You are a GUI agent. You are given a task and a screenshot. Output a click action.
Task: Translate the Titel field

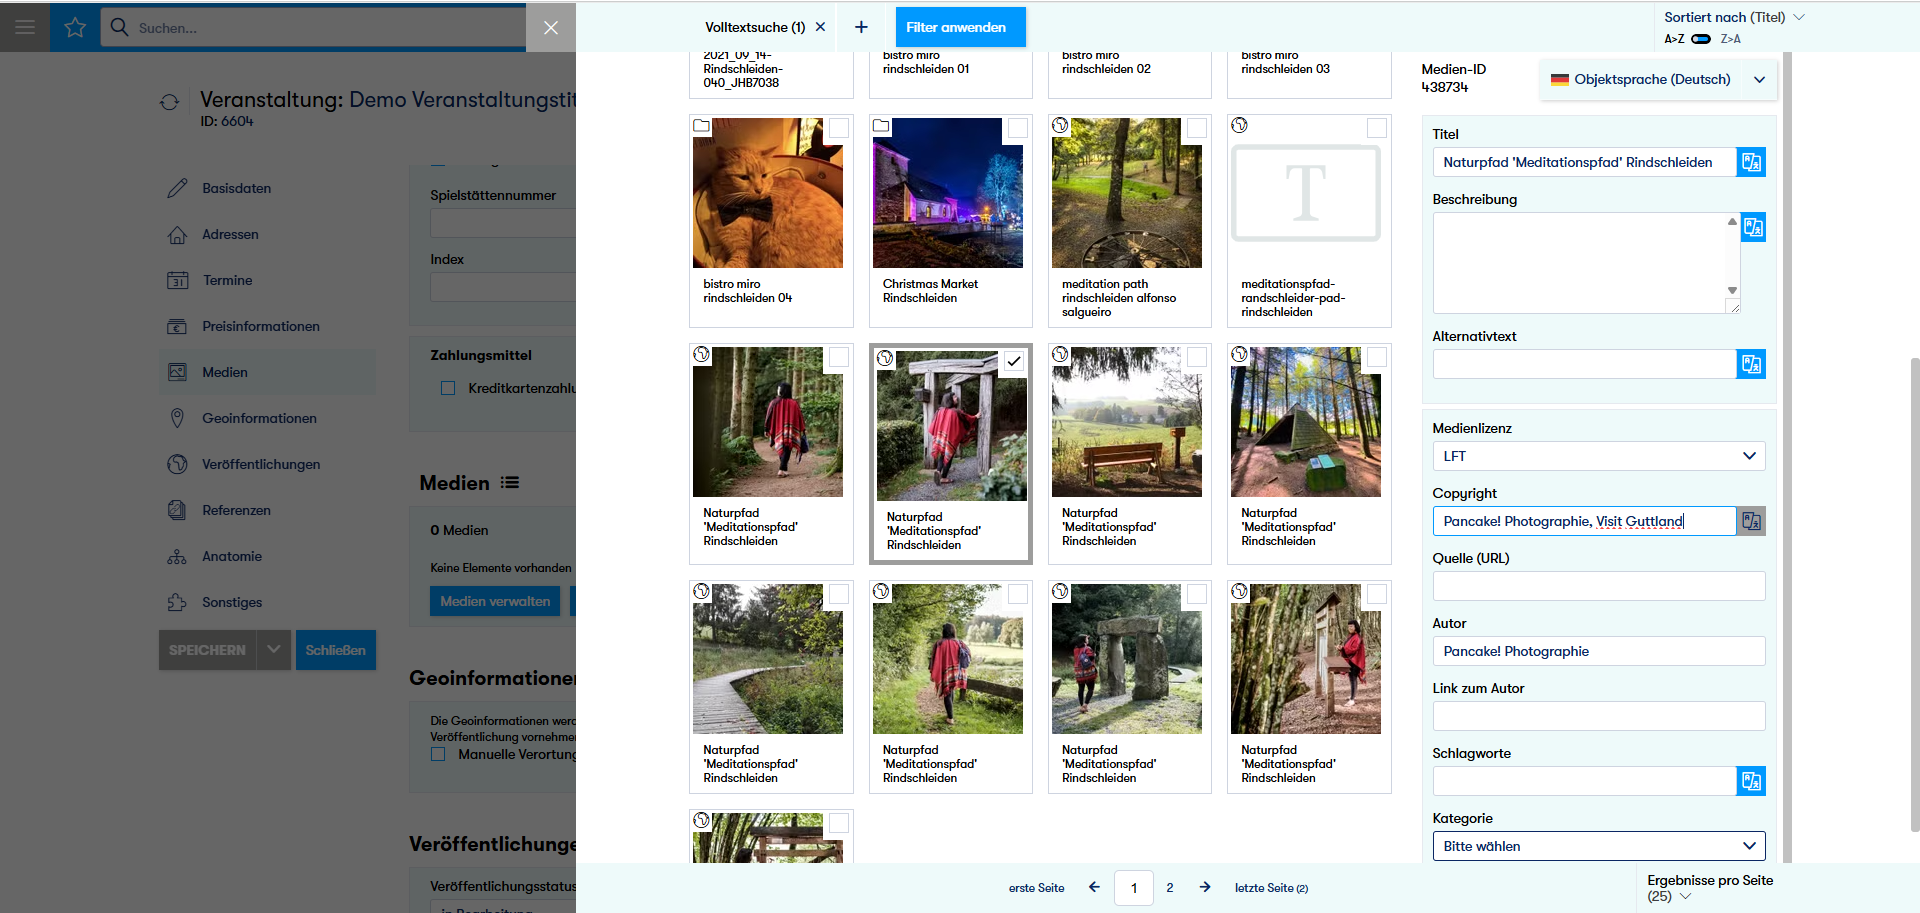[x=1751, y=162]
